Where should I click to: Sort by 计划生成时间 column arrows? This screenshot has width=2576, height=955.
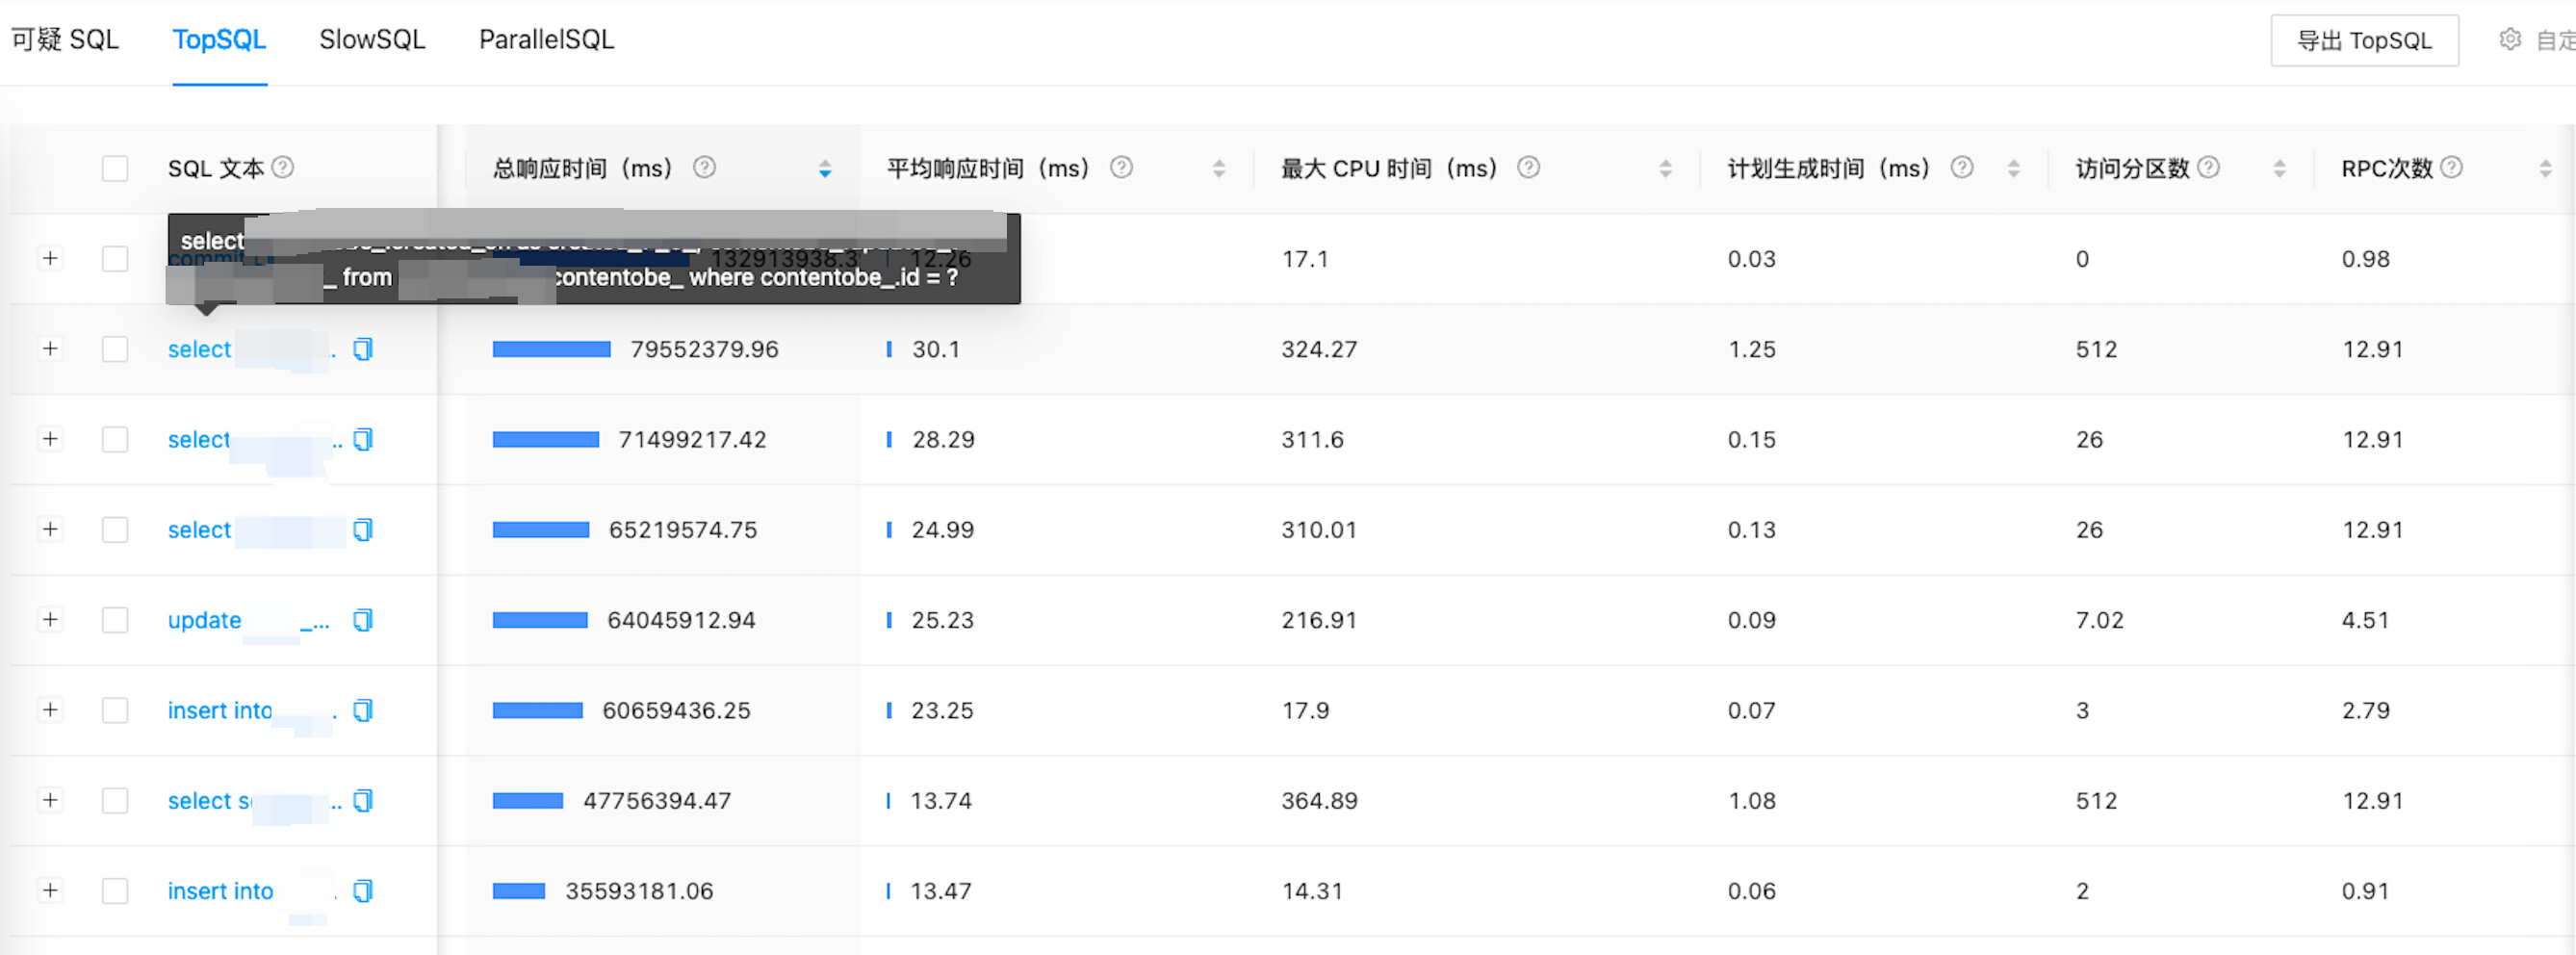[x=2013, y=169]
